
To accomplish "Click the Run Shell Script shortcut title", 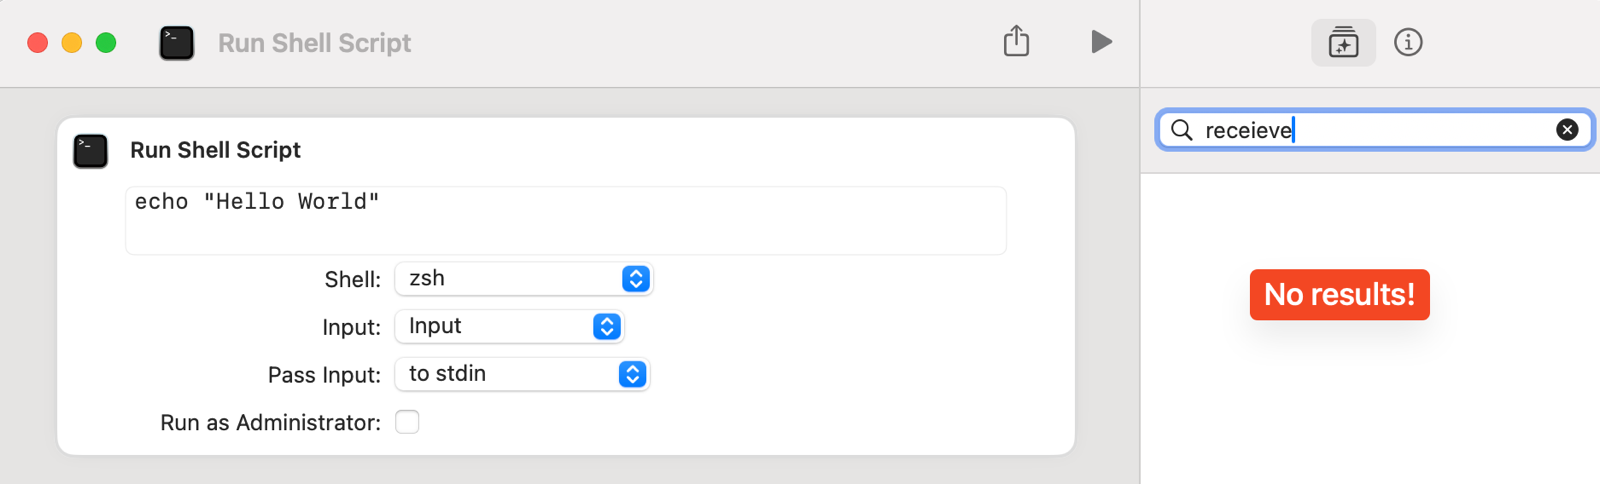I will (314, 43).
